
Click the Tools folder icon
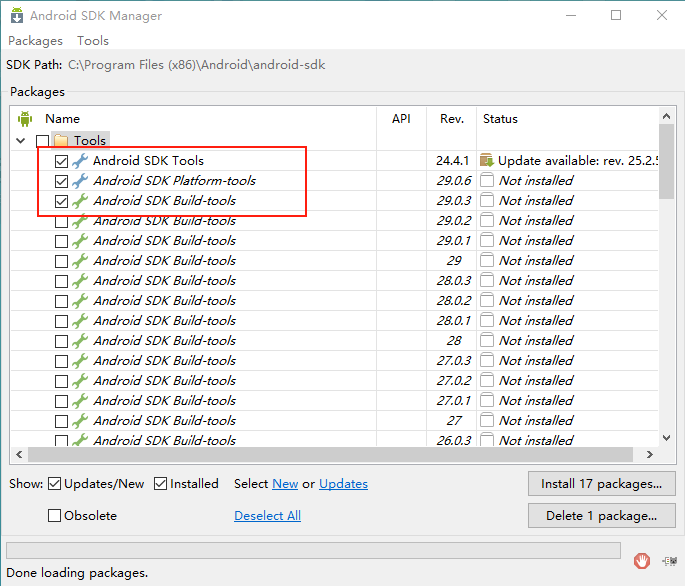(61, 140)
